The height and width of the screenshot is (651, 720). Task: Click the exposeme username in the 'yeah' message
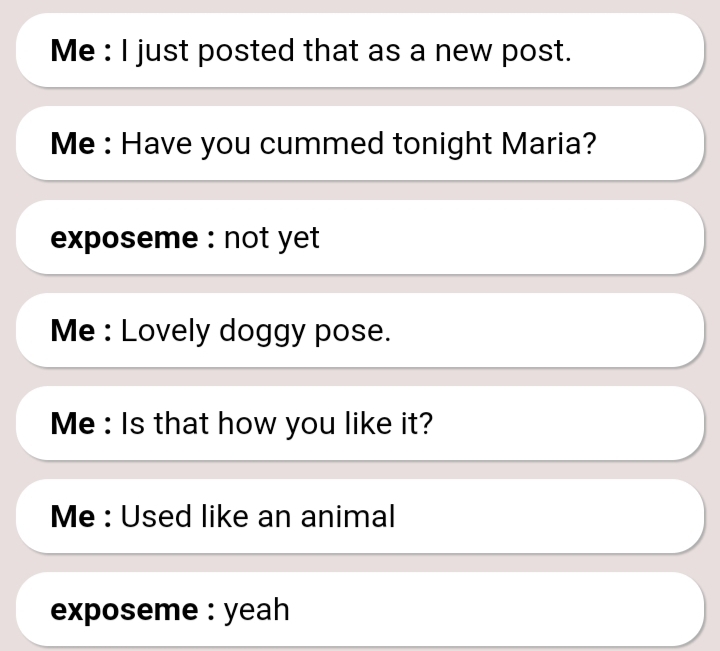pyautogui.click(x=125, y=610)
